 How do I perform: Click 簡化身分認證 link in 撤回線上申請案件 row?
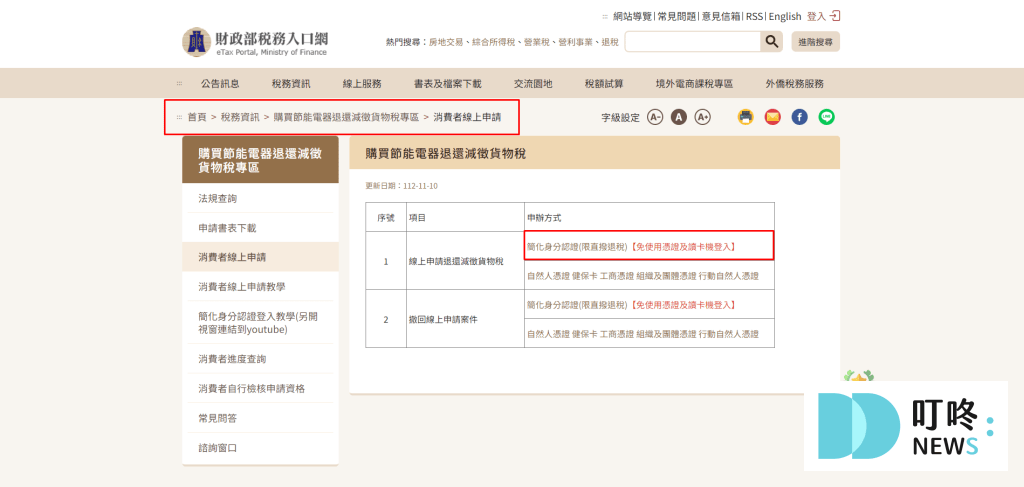tap(632, 305)
